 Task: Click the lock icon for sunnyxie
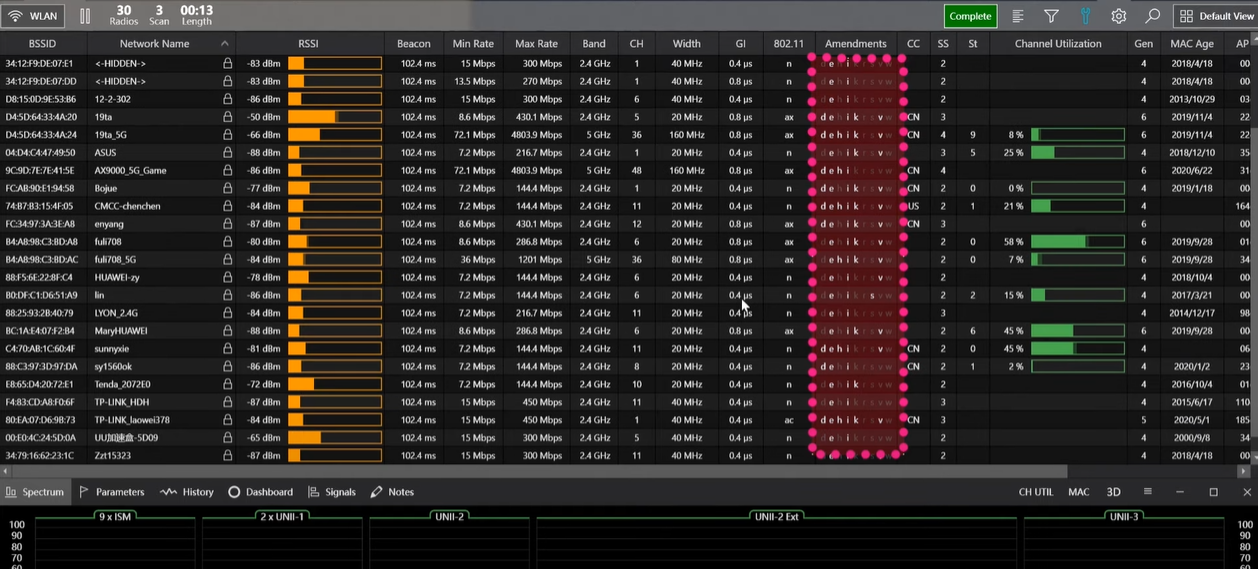click(228, 349)
